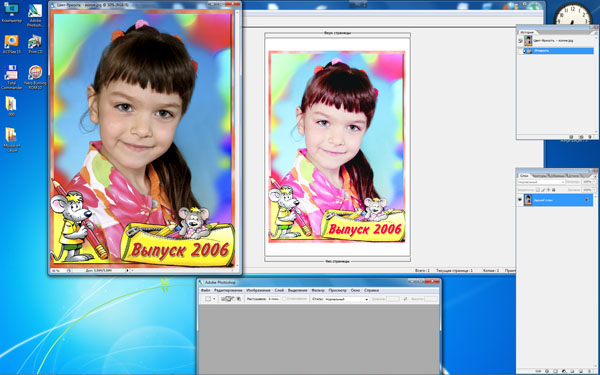Open the Файл menu in Photoshop
Image resolution: width=600 pixels, height=375 pixels.
(205, 291)
